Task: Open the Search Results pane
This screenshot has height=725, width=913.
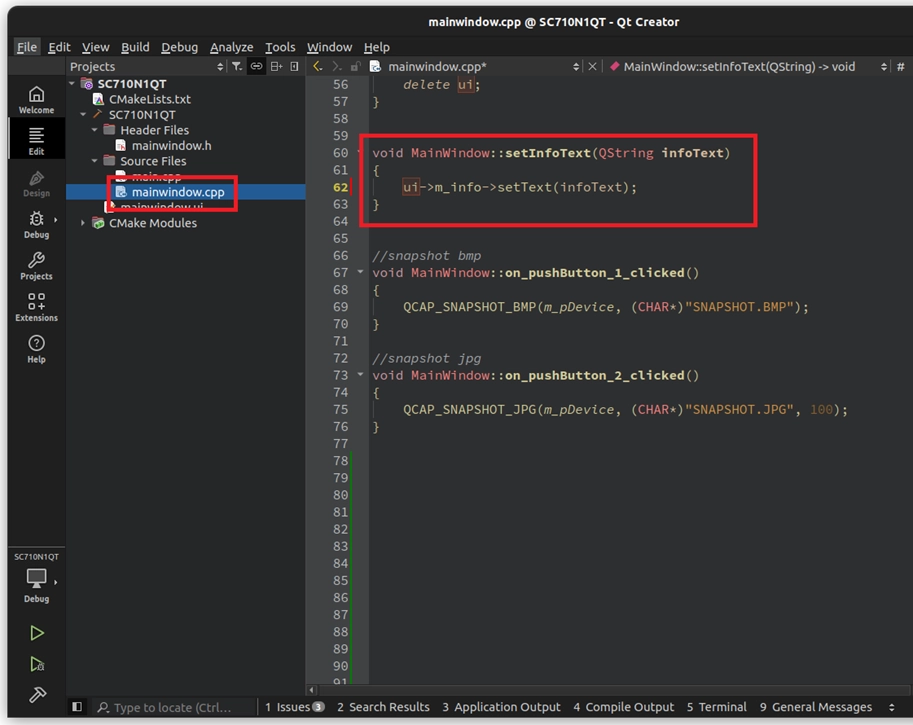Action: click(x=383, y=707)
